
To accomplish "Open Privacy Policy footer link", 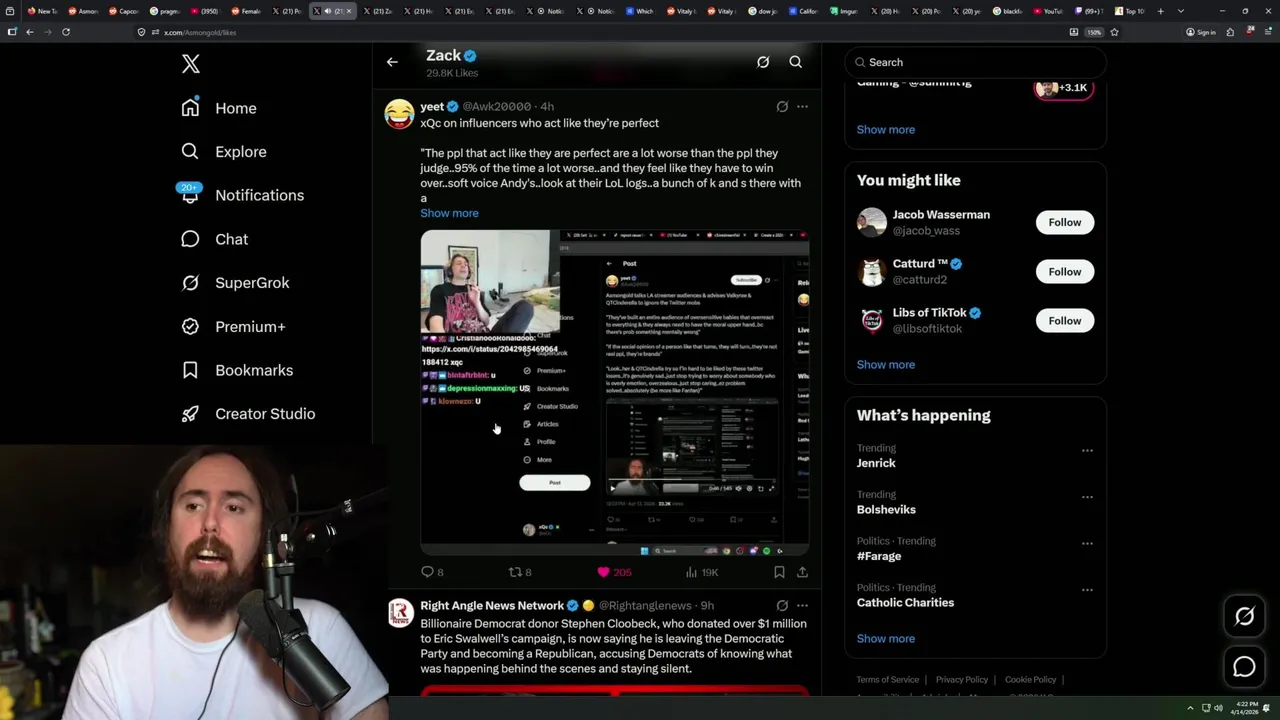I will (961, 680).
